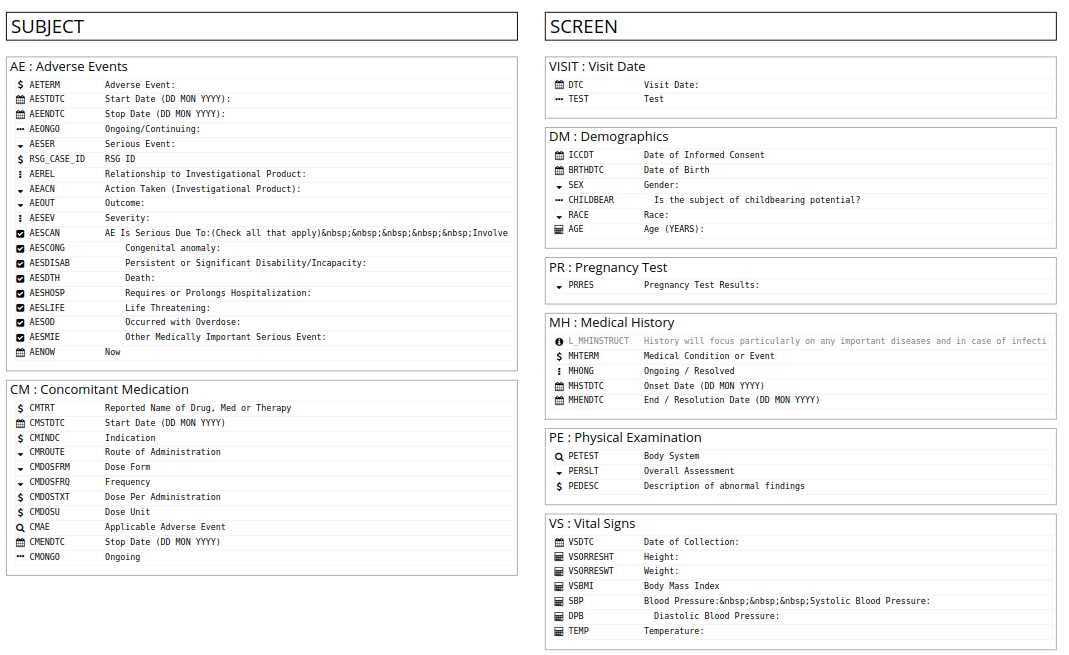Click the "MH : Medical History" form title

point(612,323)
